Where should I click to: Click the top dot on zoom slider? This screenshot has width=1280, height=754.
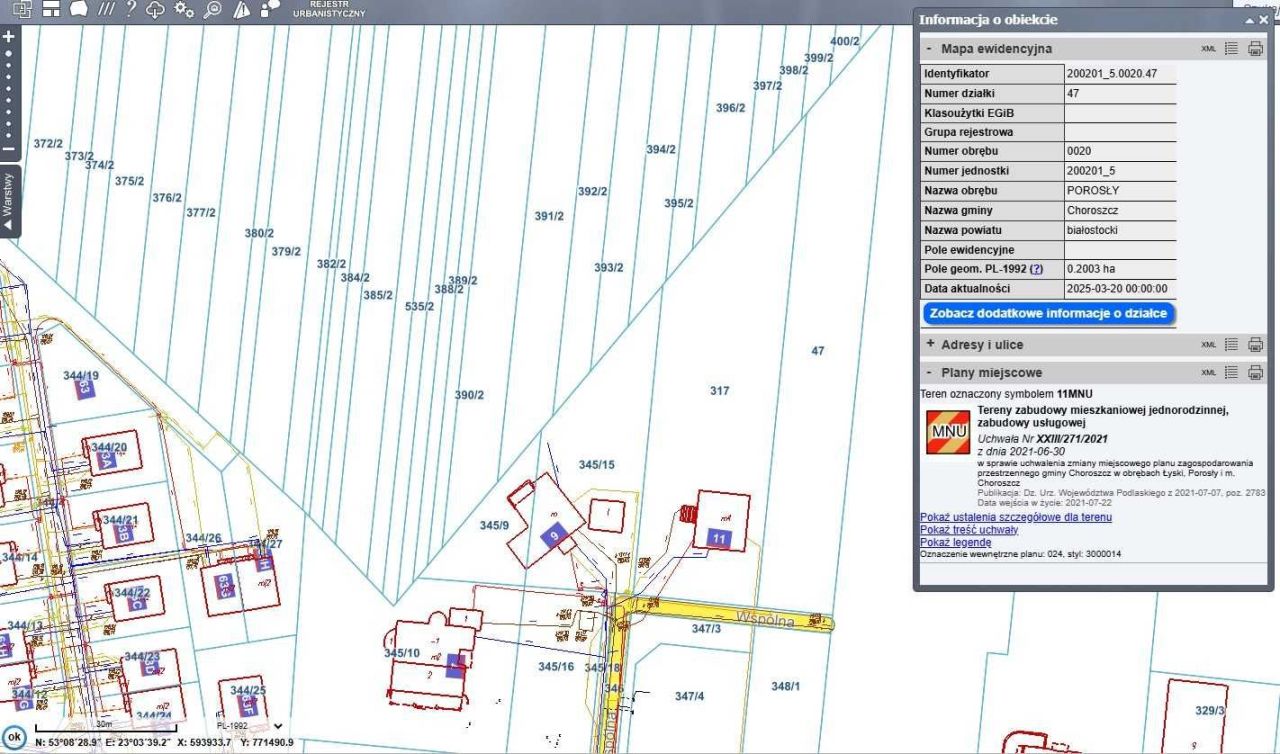[x=9, y=52]
